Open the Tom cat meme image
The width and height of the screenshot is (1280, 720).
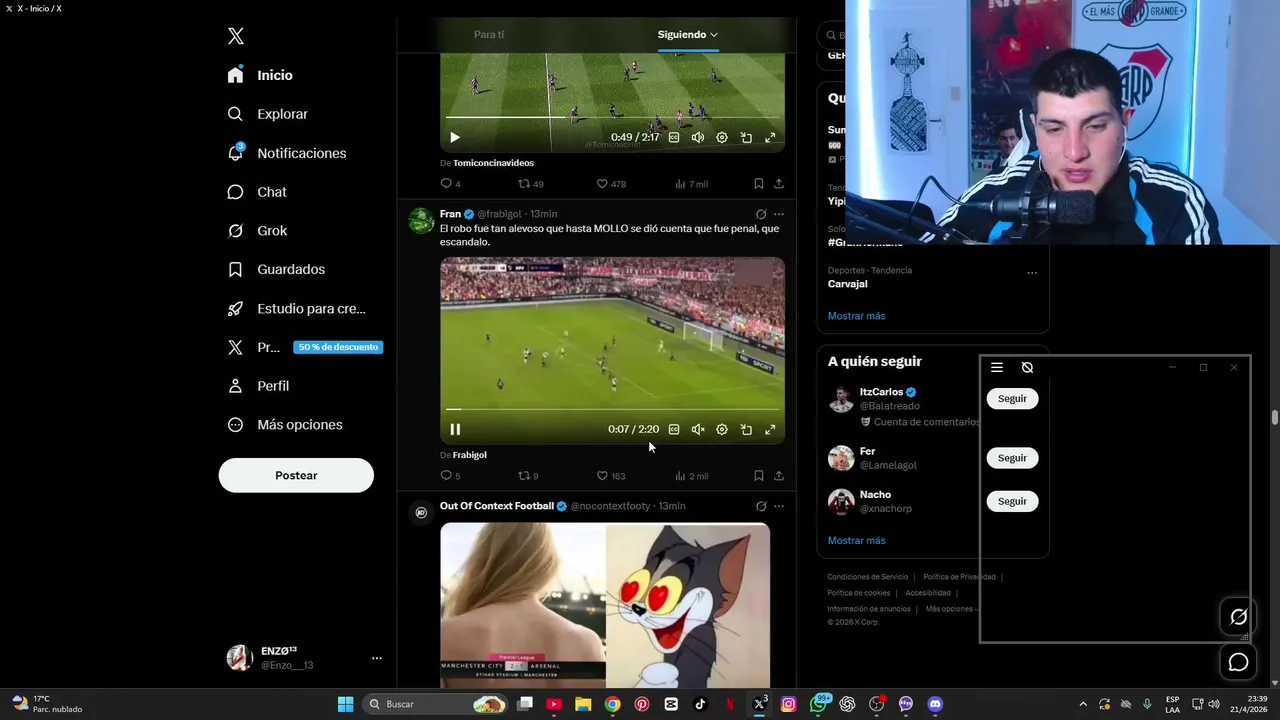click(x=687, y=605)
